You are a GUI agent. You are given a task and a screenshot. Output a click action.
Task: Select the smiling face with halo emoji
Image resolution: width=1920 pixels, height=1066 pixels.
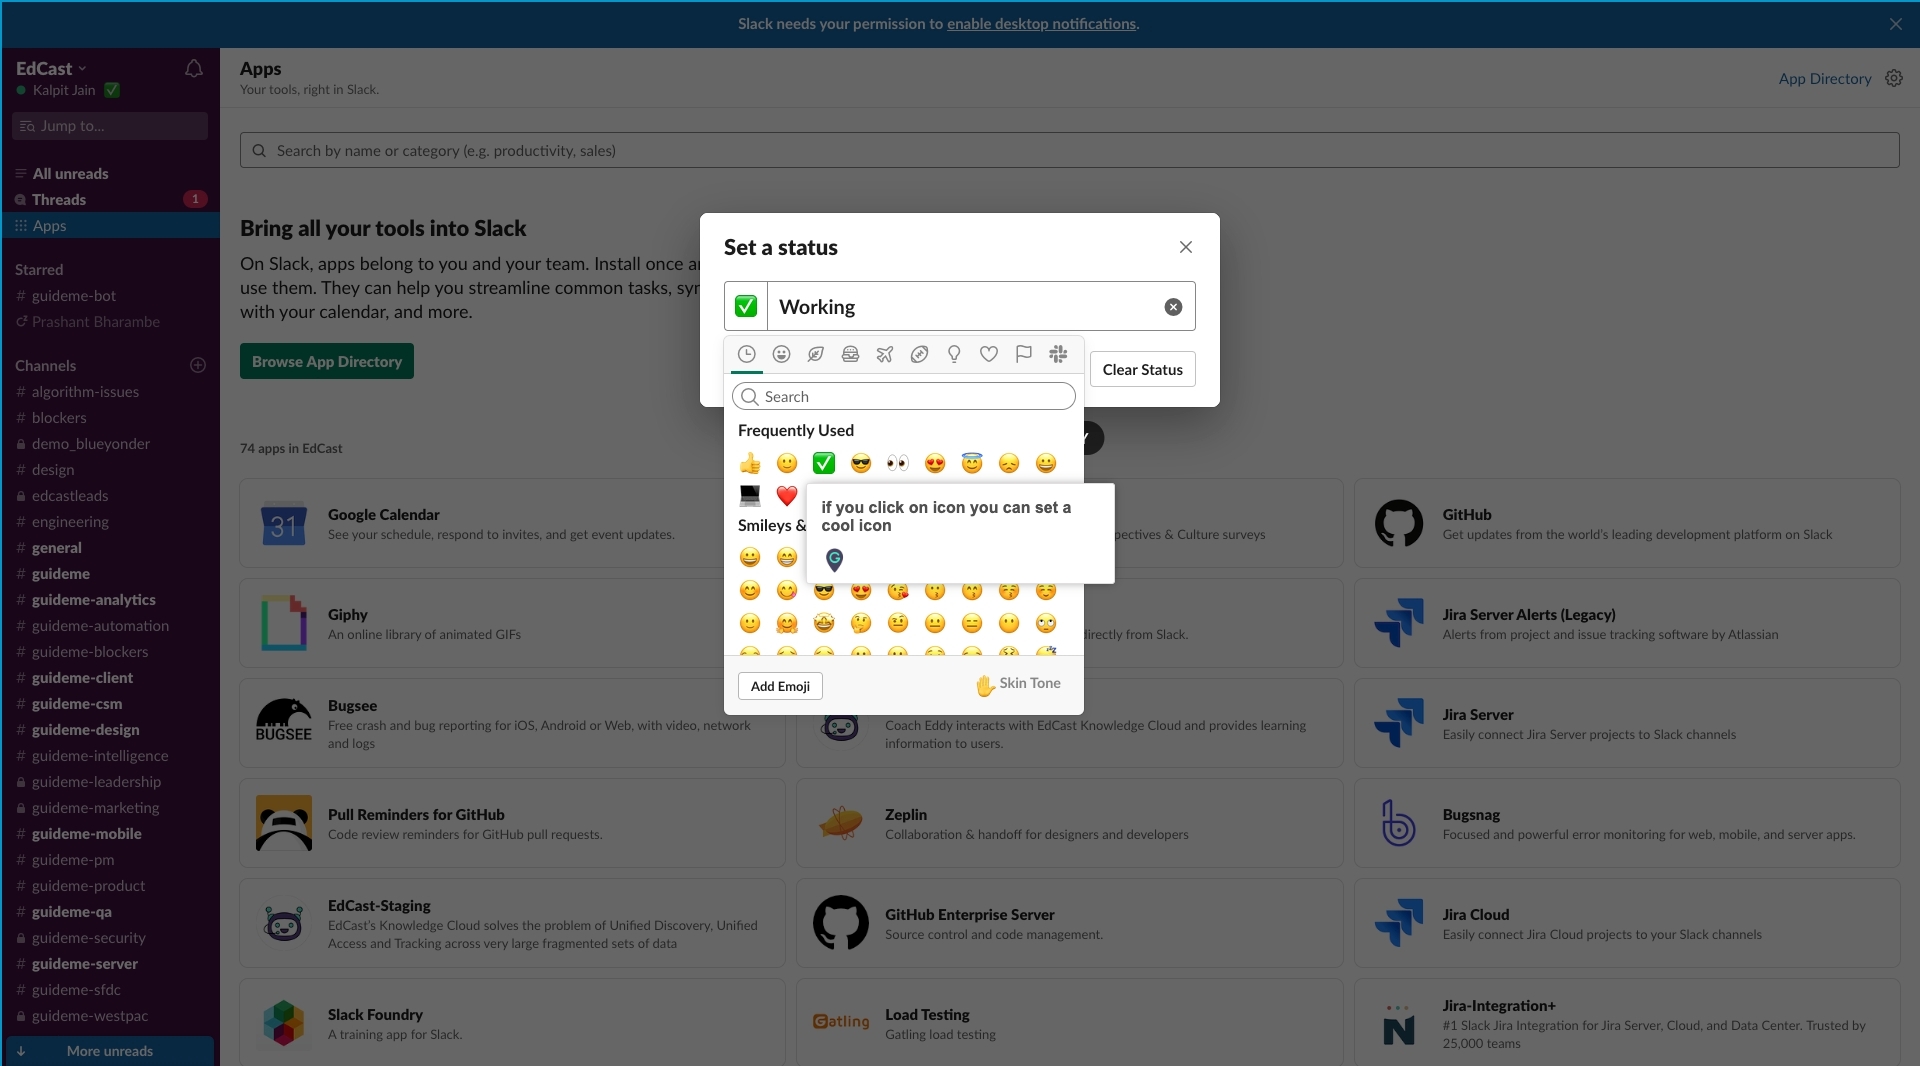[972, 463]
